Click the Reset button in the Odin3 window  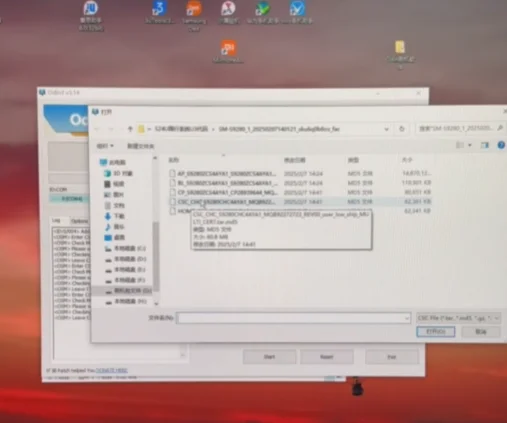pos(327,357)
